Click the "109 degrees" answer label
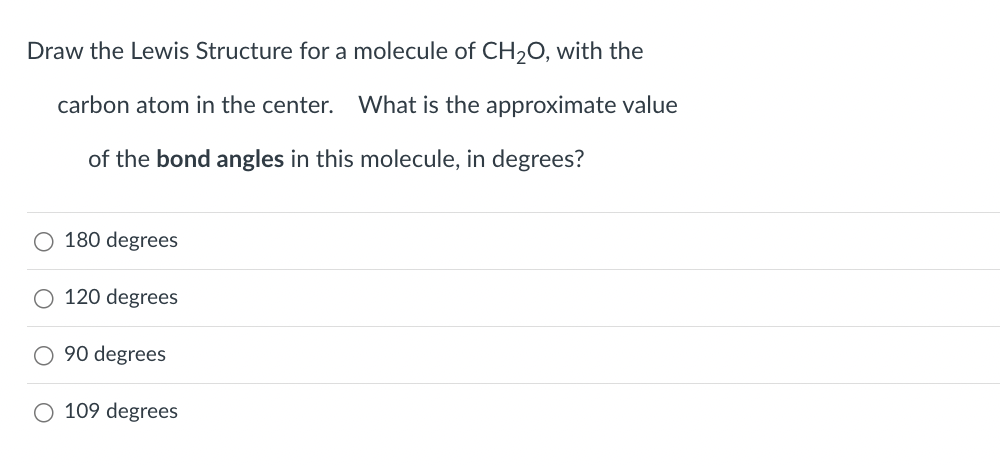This screenshot has height=466, width=1000. tap(121, 411)
